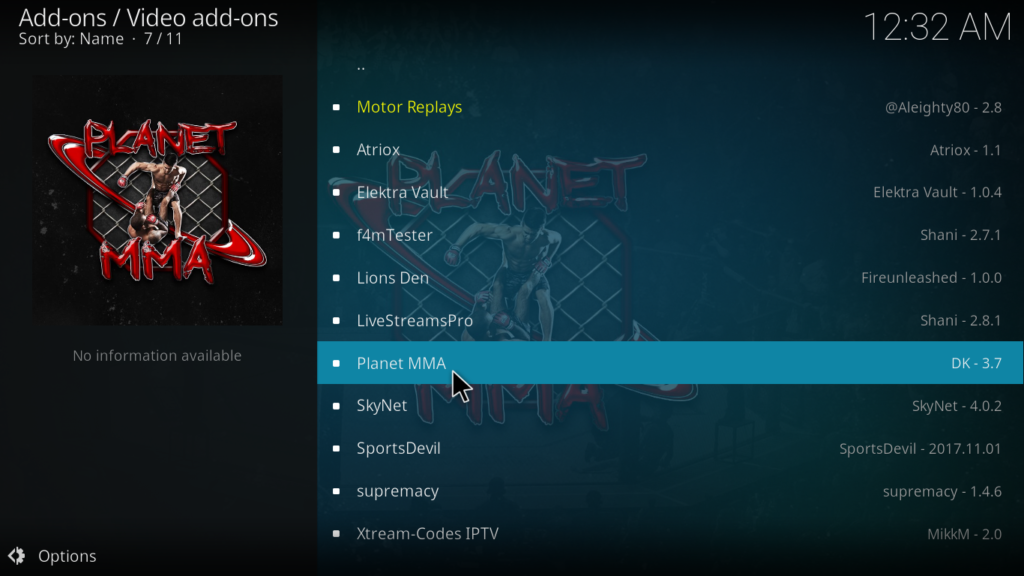Click the bullet icon beside SportsDevil
1024x576 pixels.
point(336,448)
